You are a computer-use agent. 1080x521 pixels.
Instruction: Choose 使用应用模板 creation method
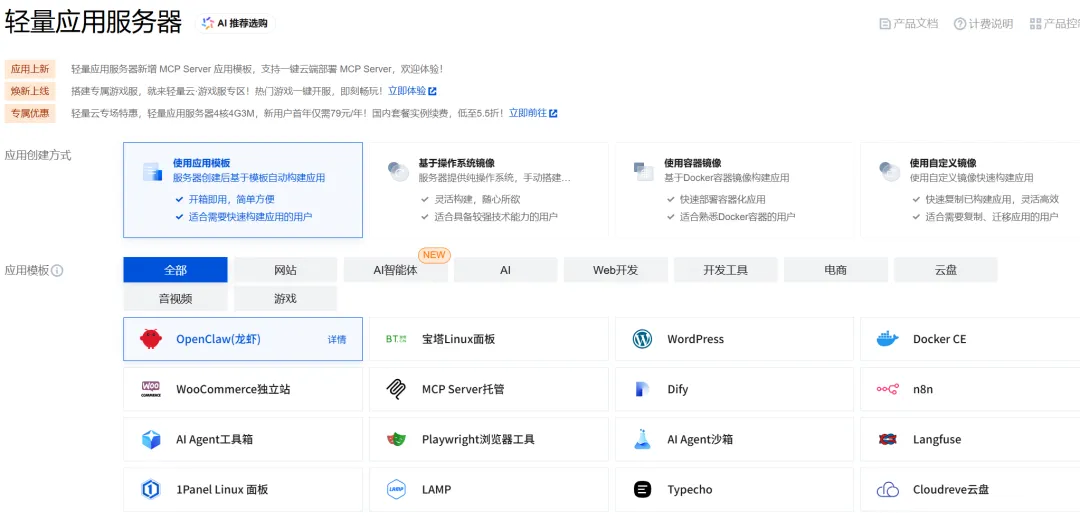tap(243, 190)
